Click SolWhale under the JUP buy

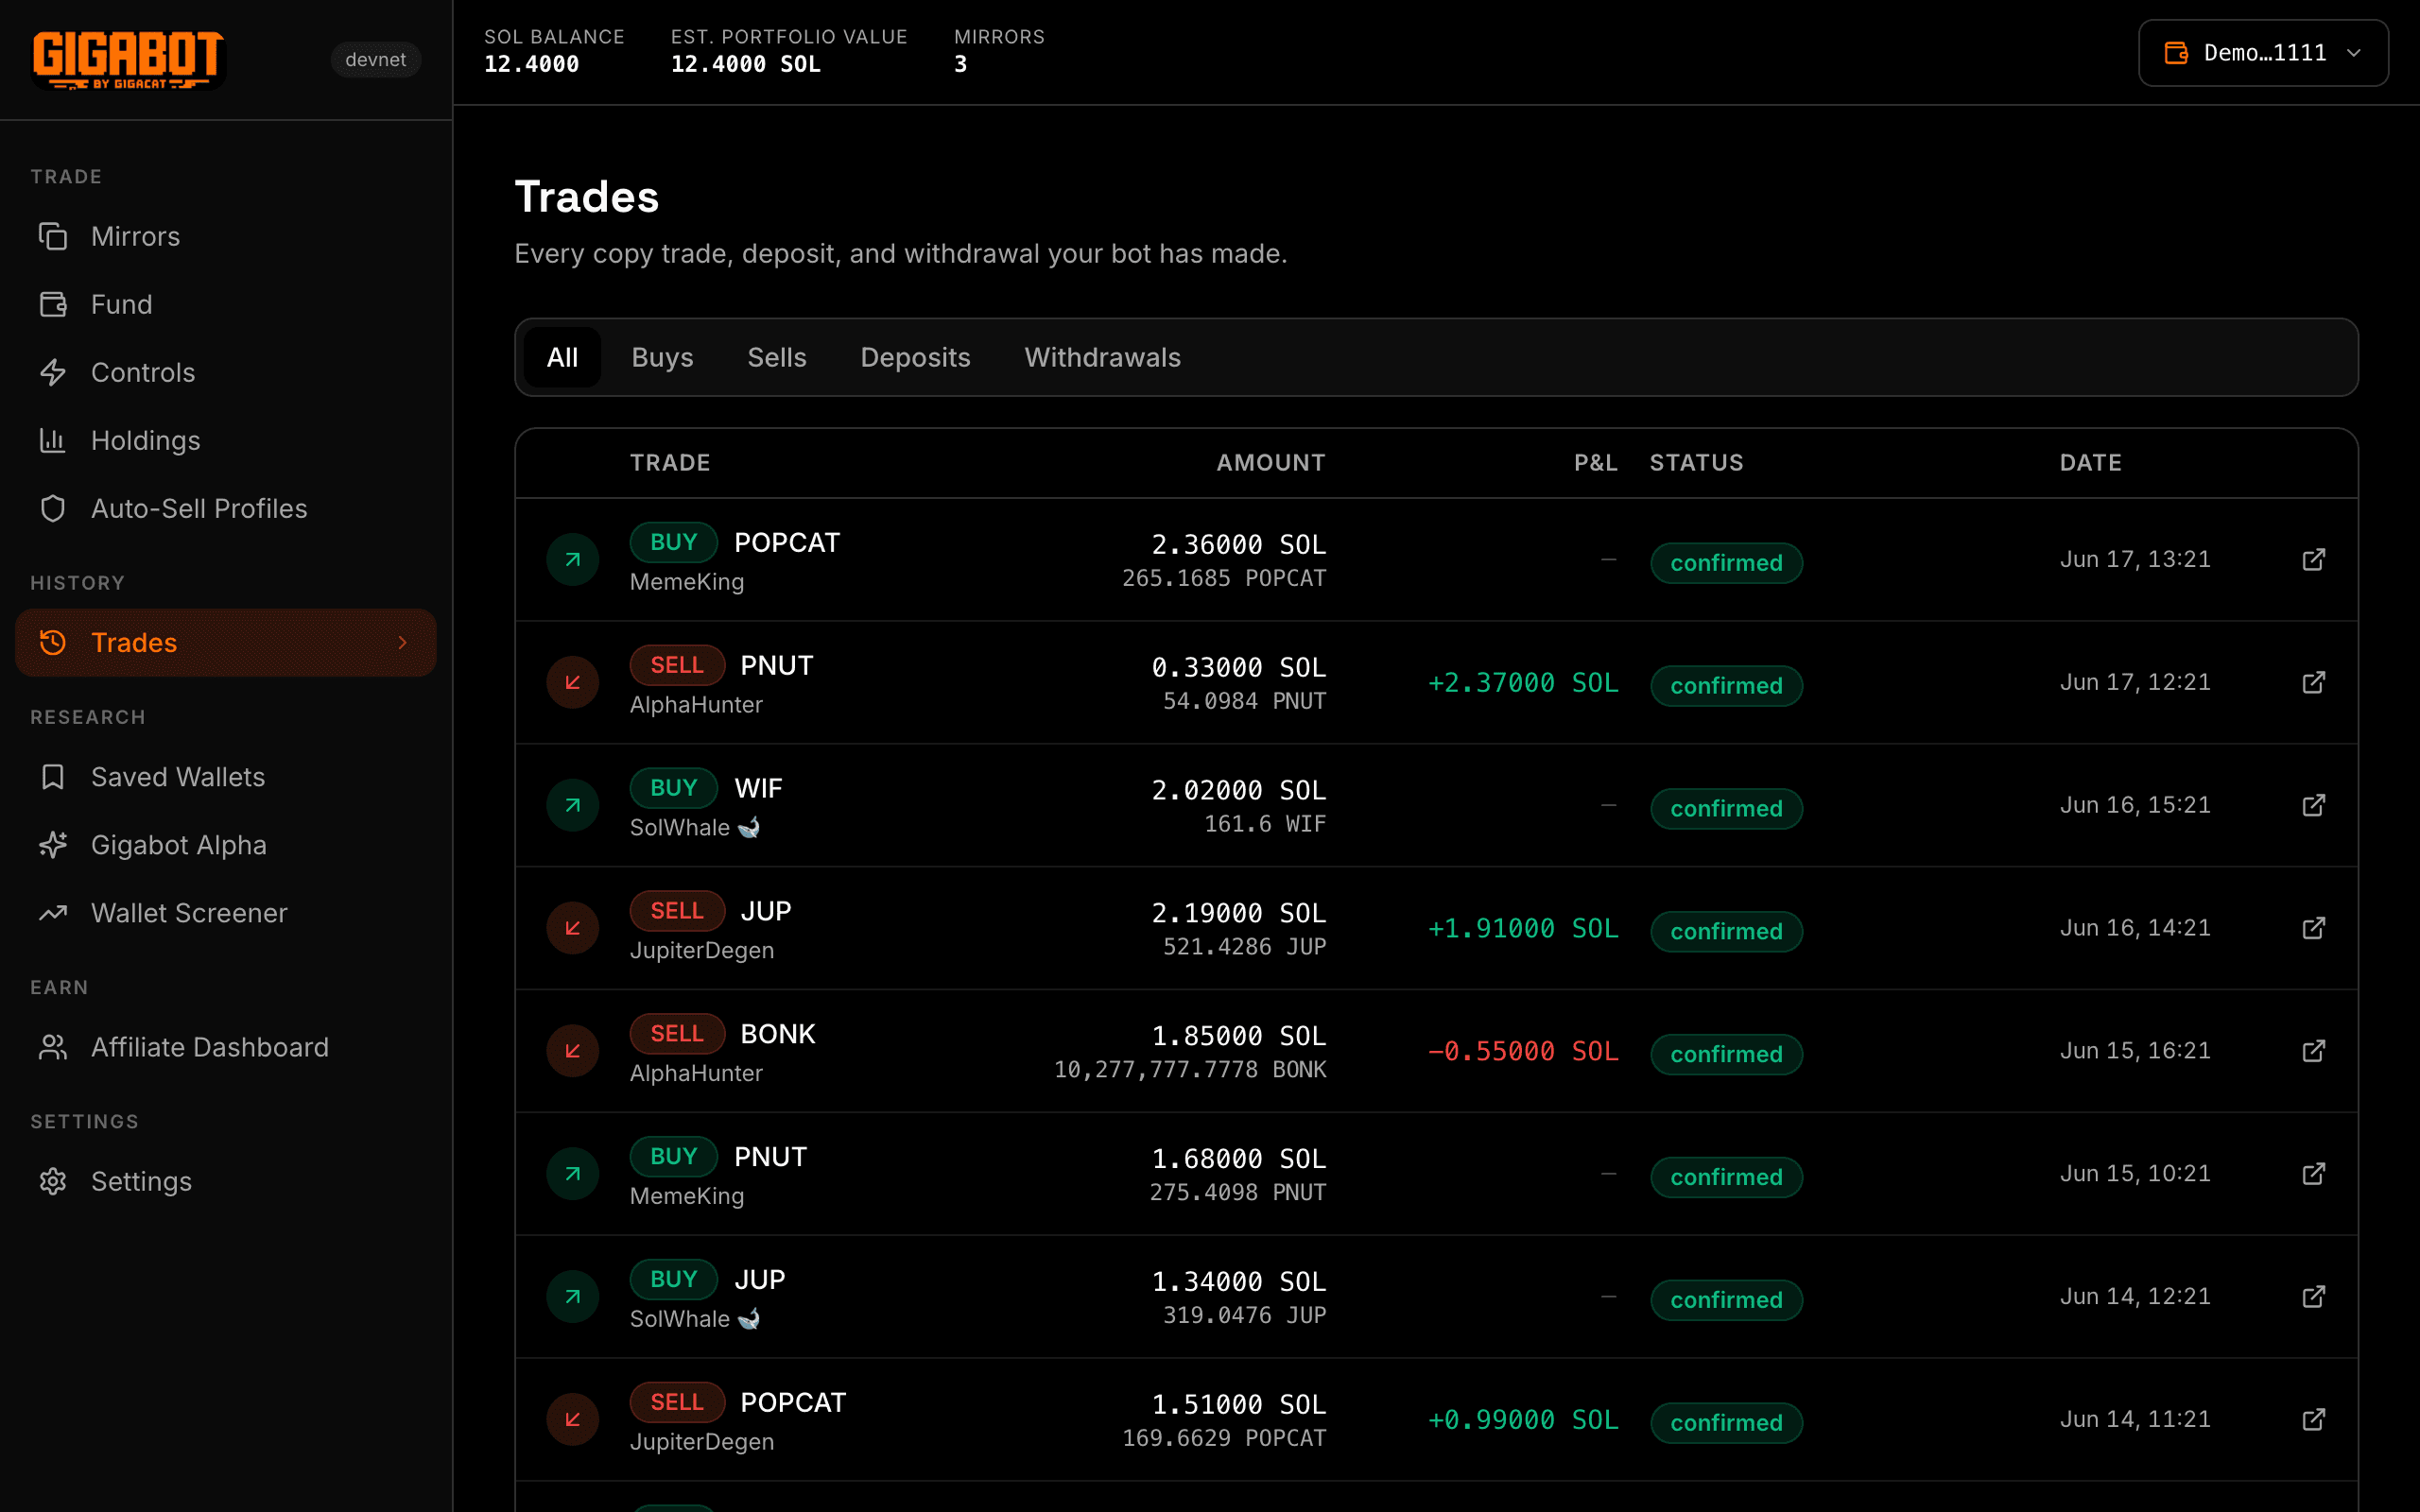695,1319
